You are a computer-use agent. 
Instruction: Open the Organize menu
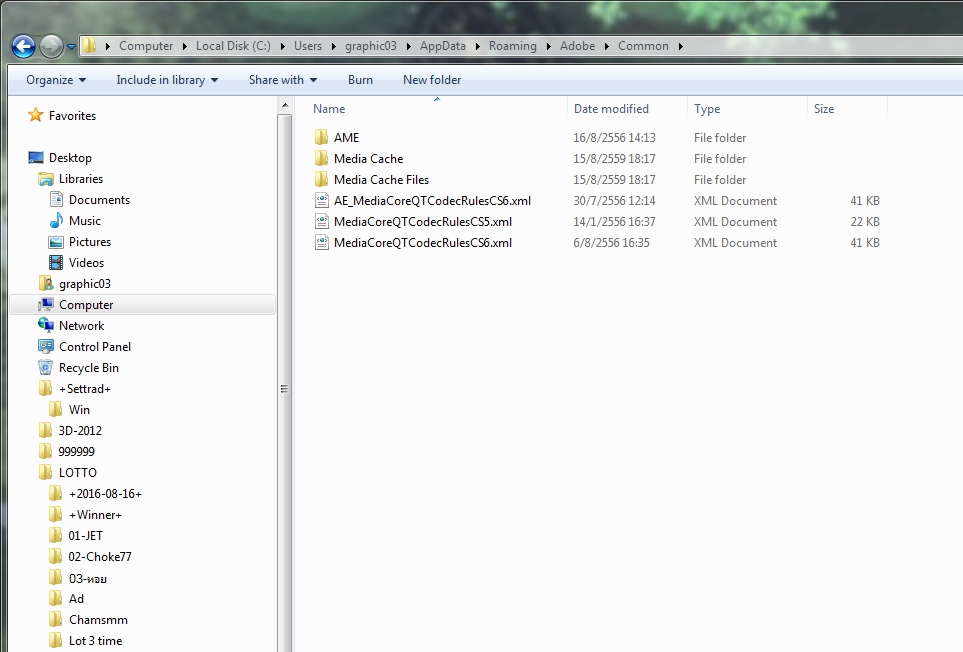(56, 80)
